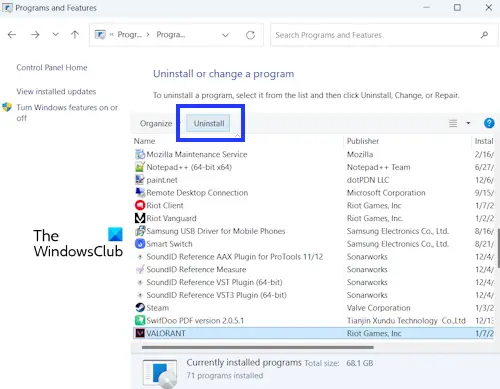Click the Forward navigation arrow

point(35,35)
